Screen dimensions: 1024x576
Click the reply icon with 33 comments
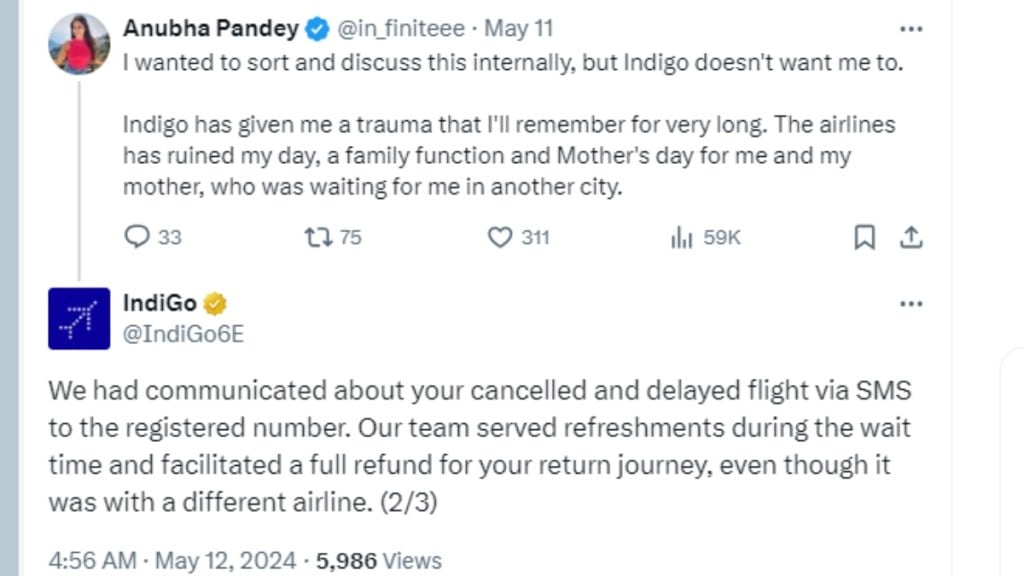(x=136, y=237)
